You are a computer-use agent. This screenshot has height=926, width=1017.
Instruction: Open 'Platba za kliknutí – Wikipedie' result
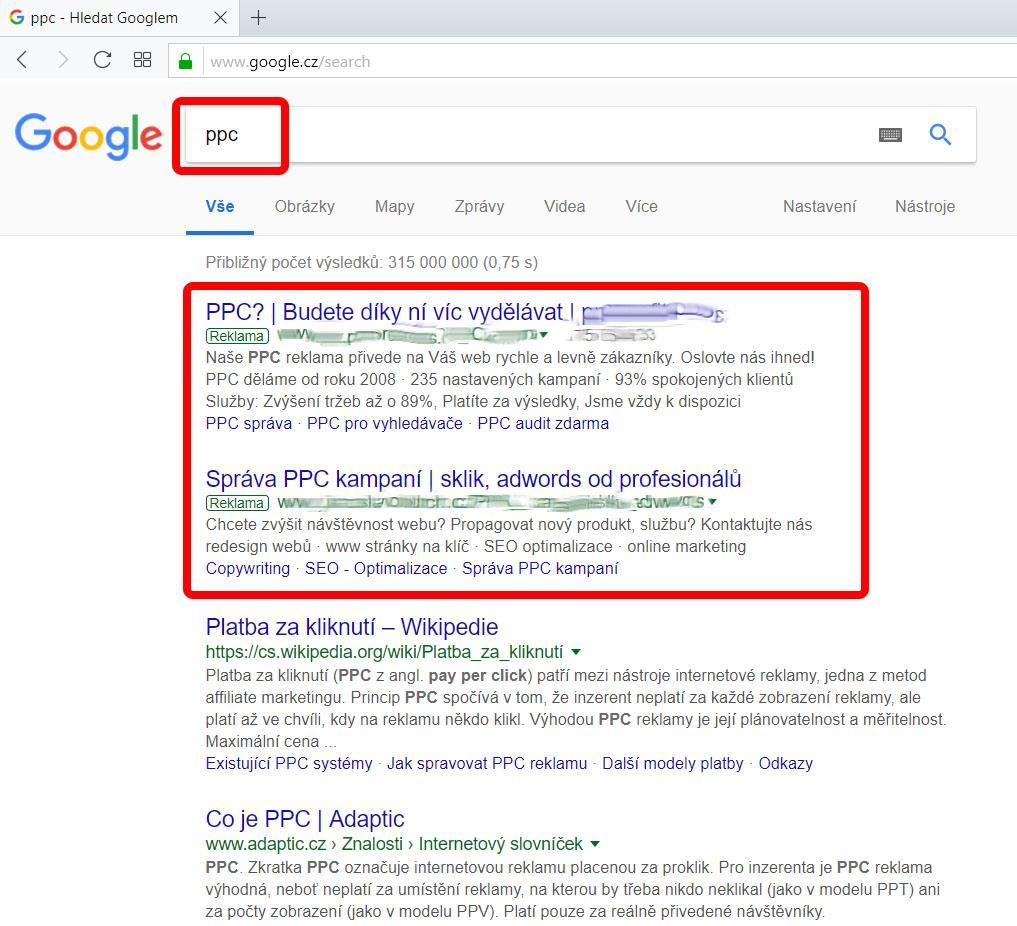click(352, 627)
